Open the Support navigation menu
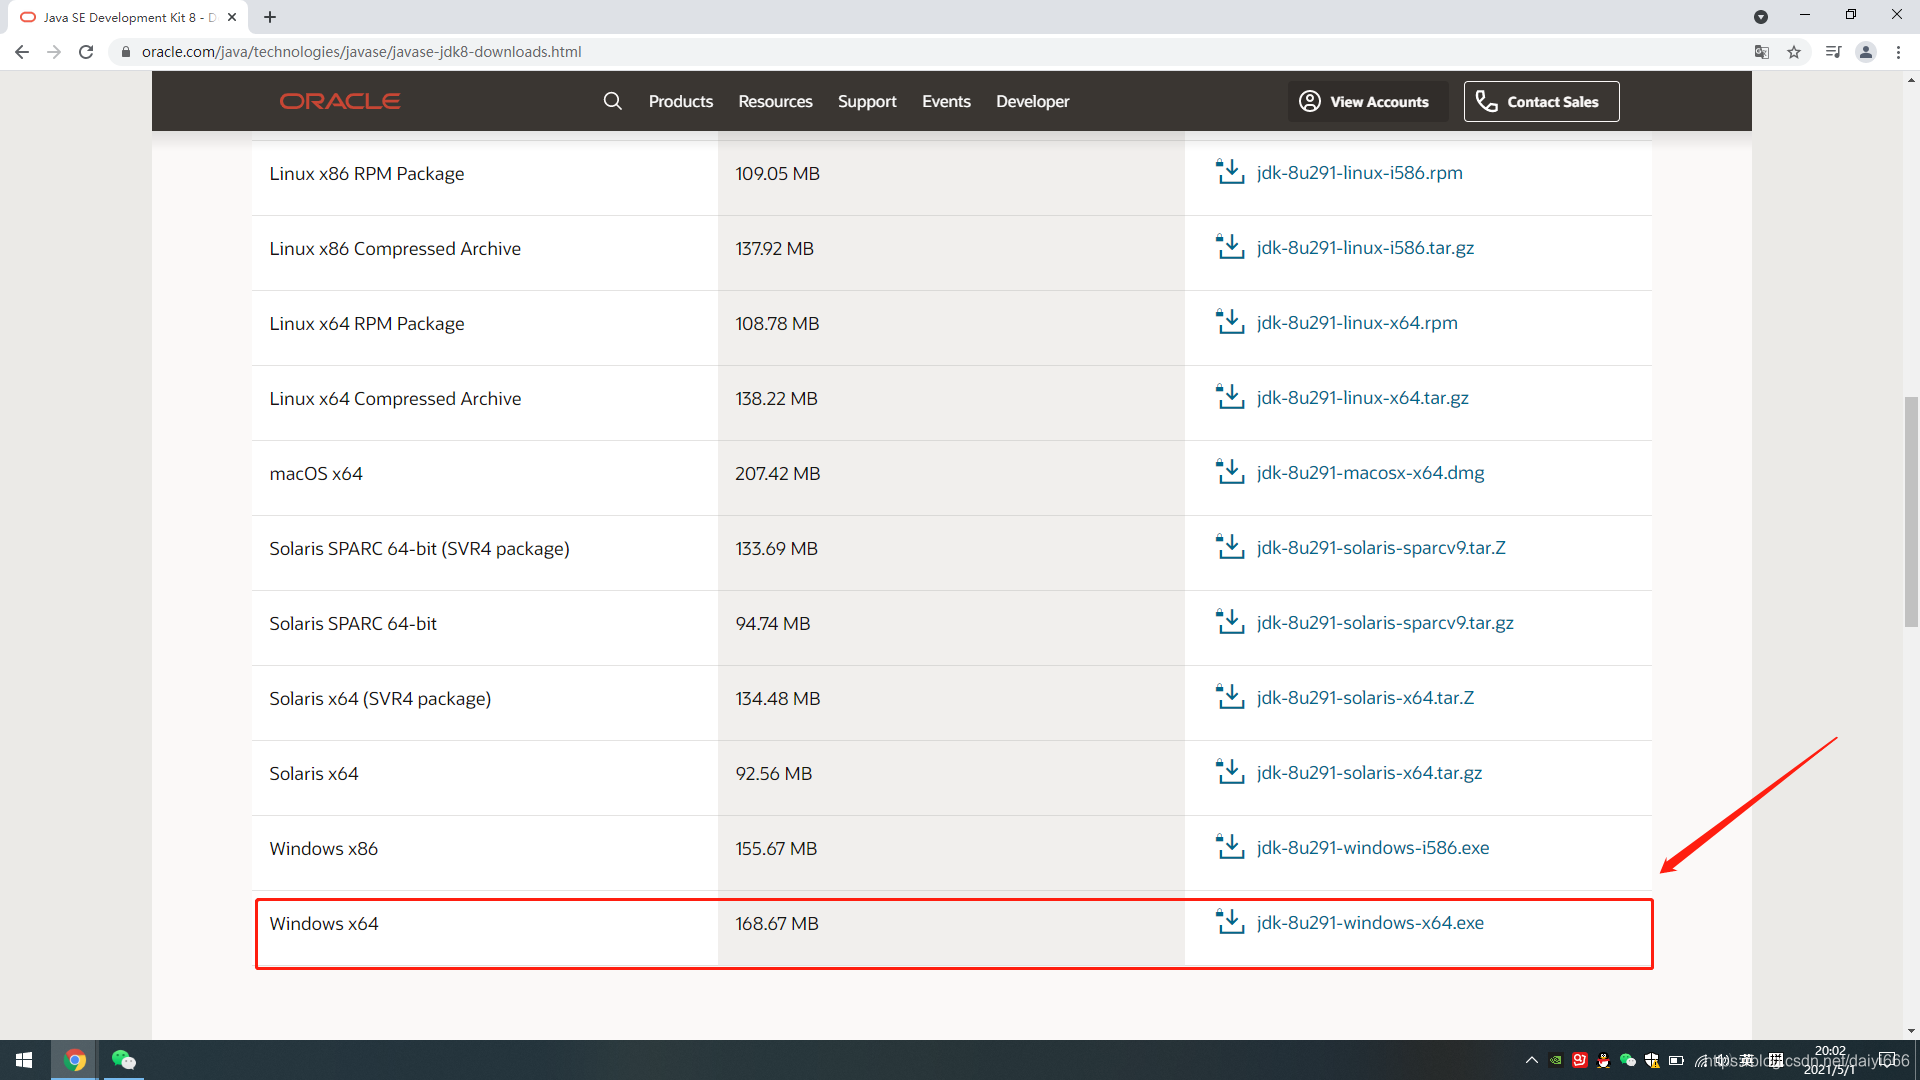This screenshot has width=1920, height=1080. point(867,101)
